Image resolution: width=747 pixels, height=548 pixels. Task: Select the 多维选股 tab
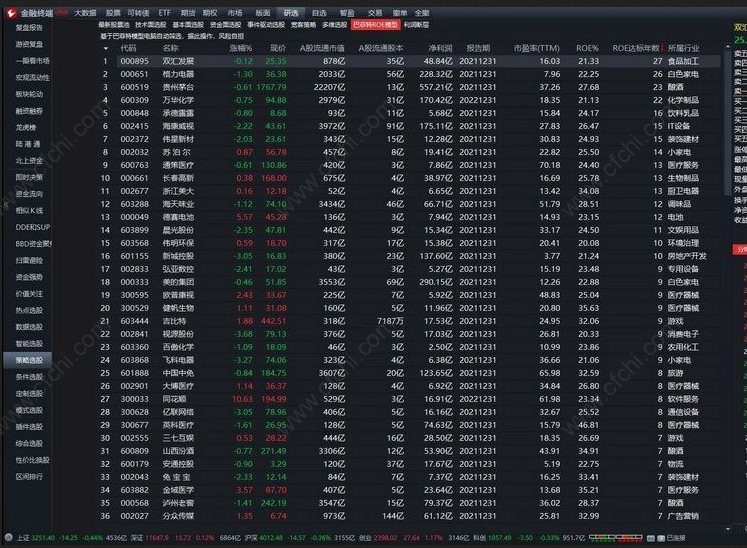pos(334,25)
